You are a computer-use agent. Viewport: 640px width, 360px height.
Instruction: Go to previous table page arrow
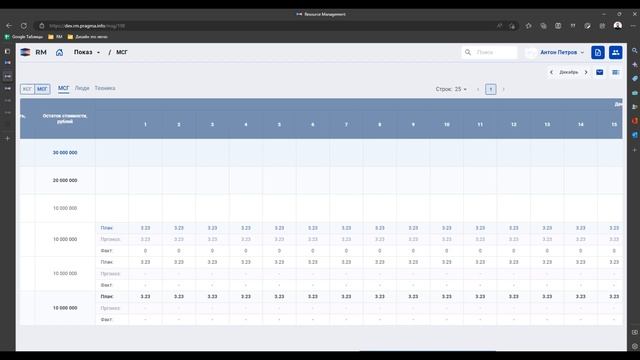(x=478, y=89)
